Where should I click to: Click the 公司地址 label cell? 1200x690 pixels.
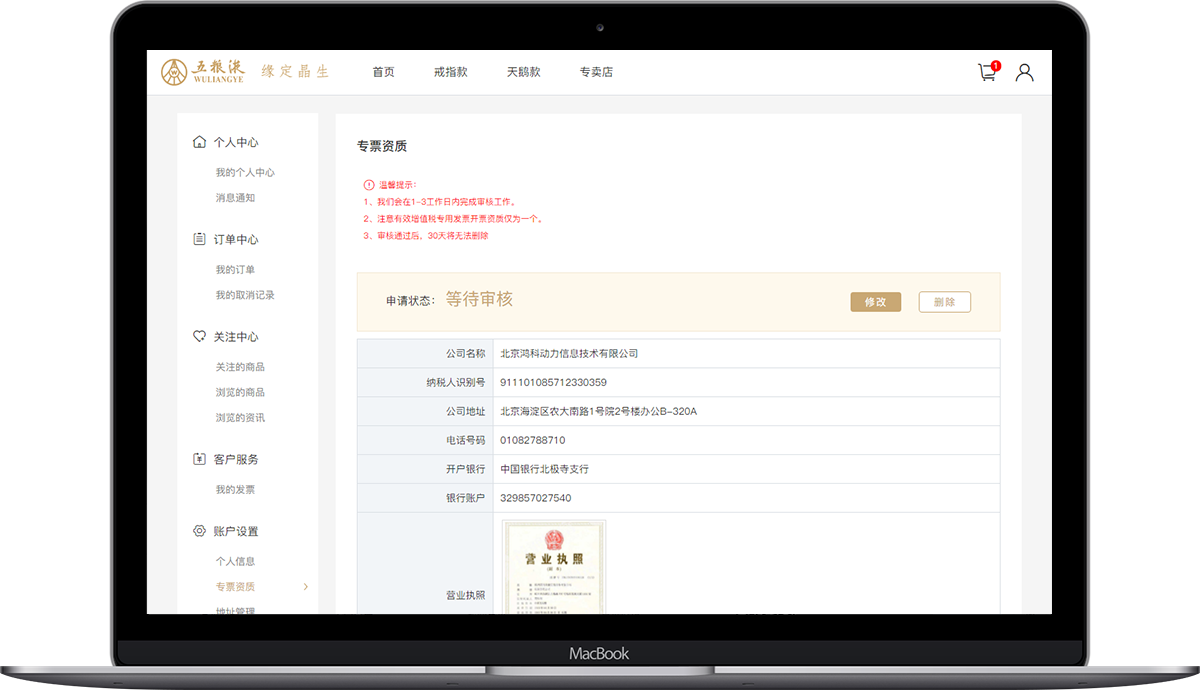coord(425,411)
